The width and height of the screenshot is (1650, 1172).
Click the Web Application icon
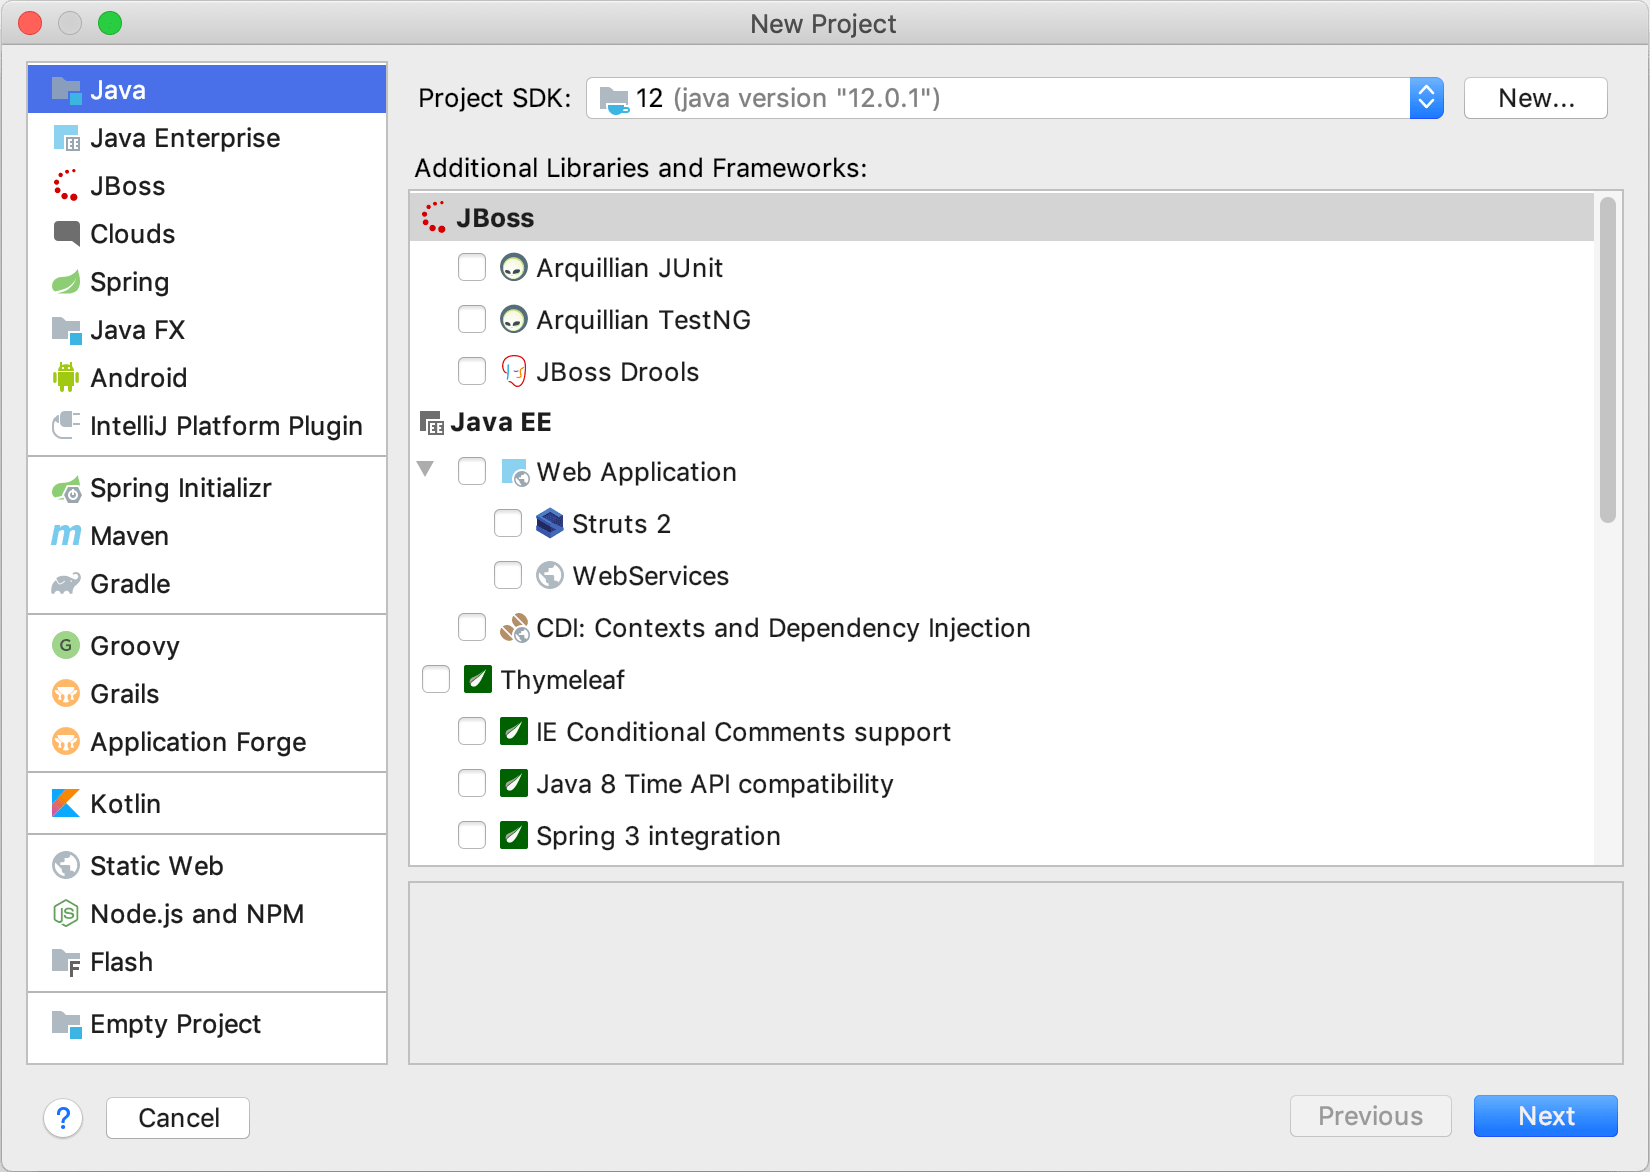514,472
